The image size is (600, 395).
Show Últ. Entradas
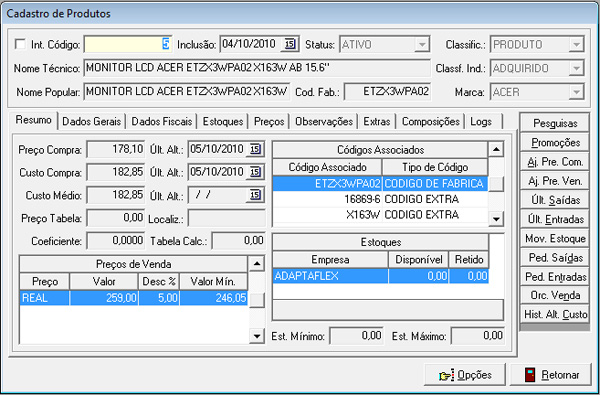(x=555, y=219)
